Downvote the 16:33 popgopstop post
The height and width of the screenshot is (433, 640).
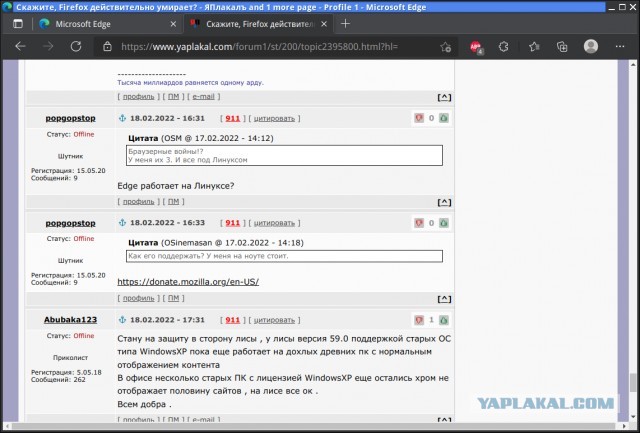[x=419, y=223]
